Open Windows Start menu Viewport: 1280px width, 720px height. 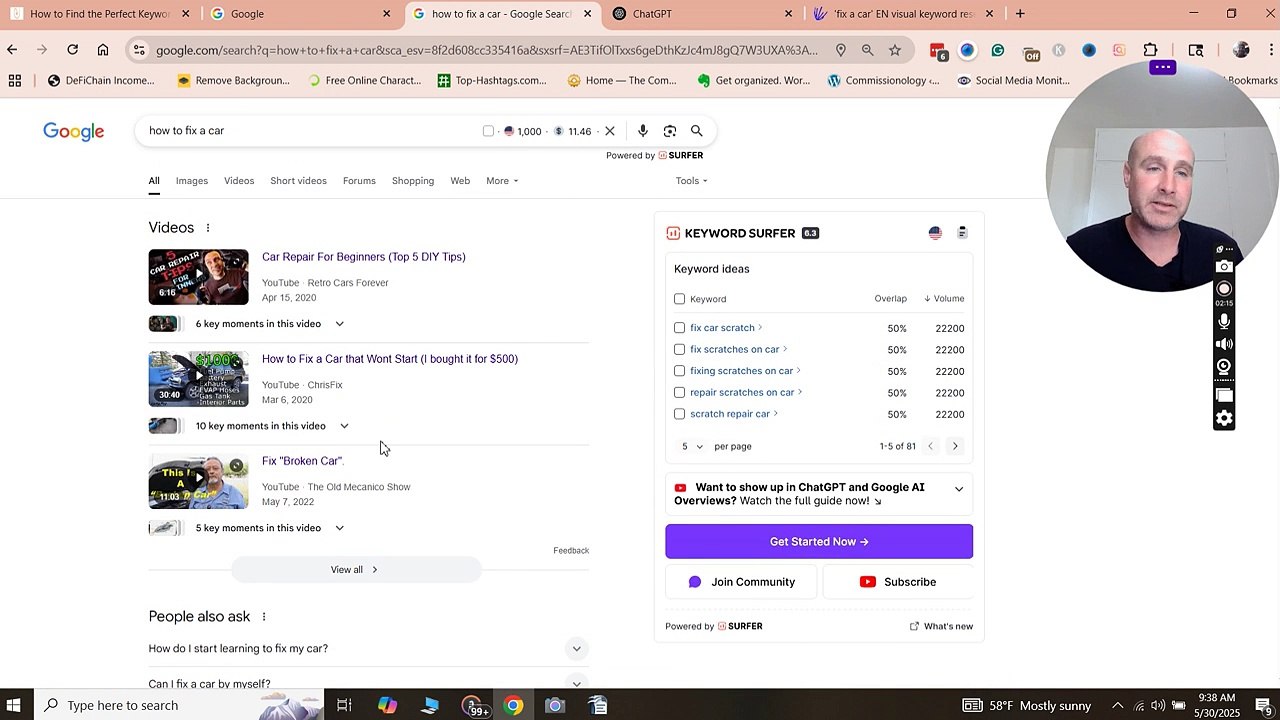(14, 706)
